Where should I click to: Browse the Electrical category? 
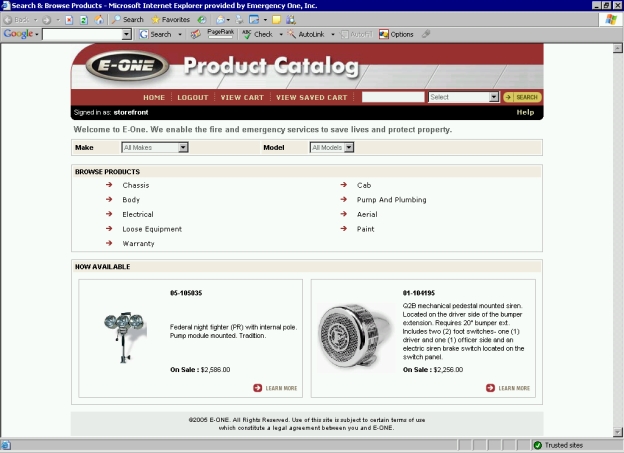[x=138, y=214]
